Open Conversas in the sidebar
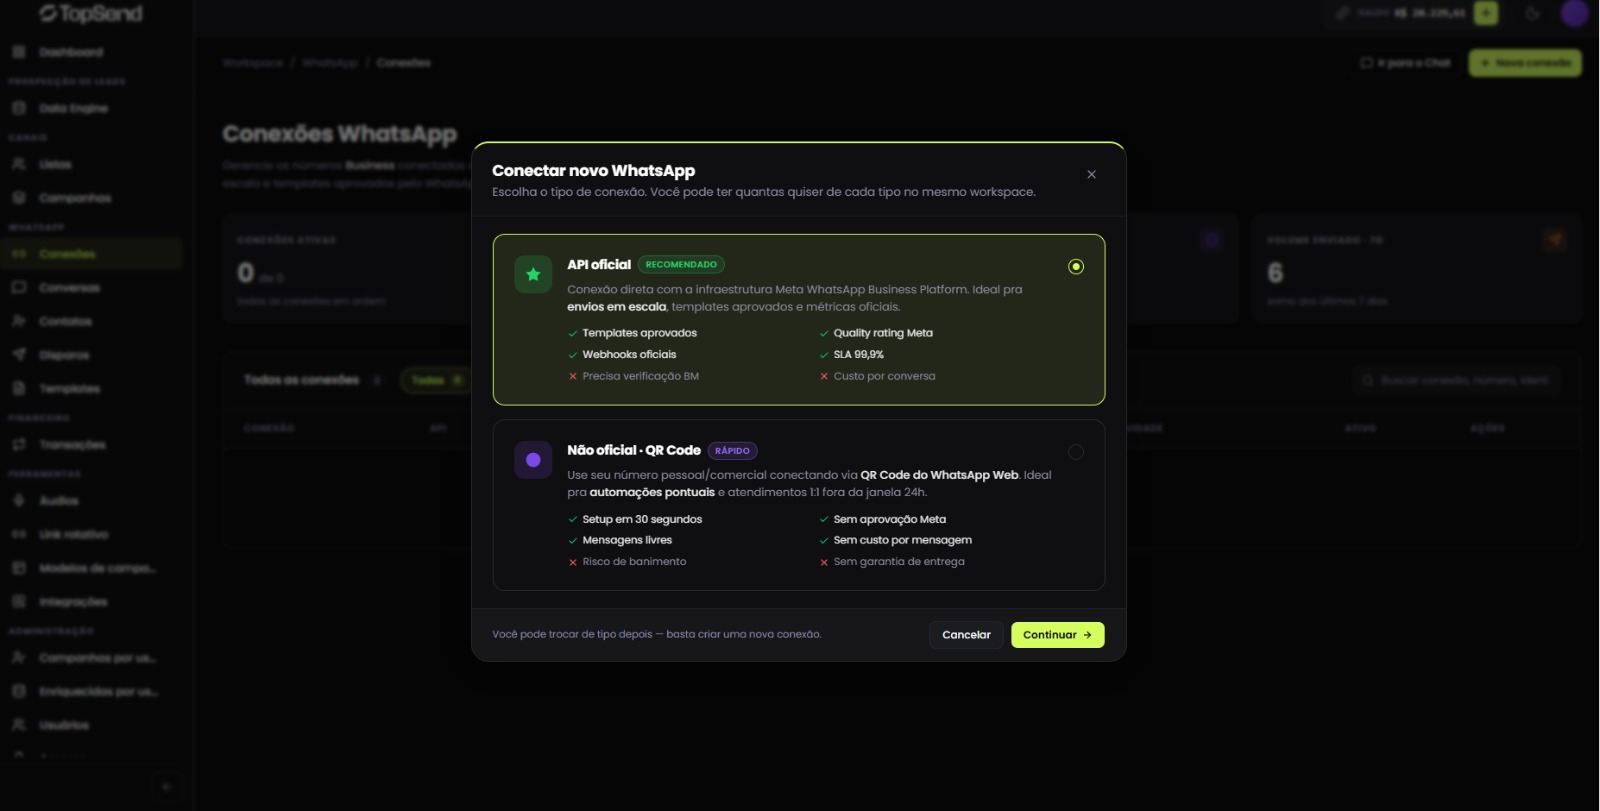Viewport: 1600px width, 811px height. (x=92, y=288)
